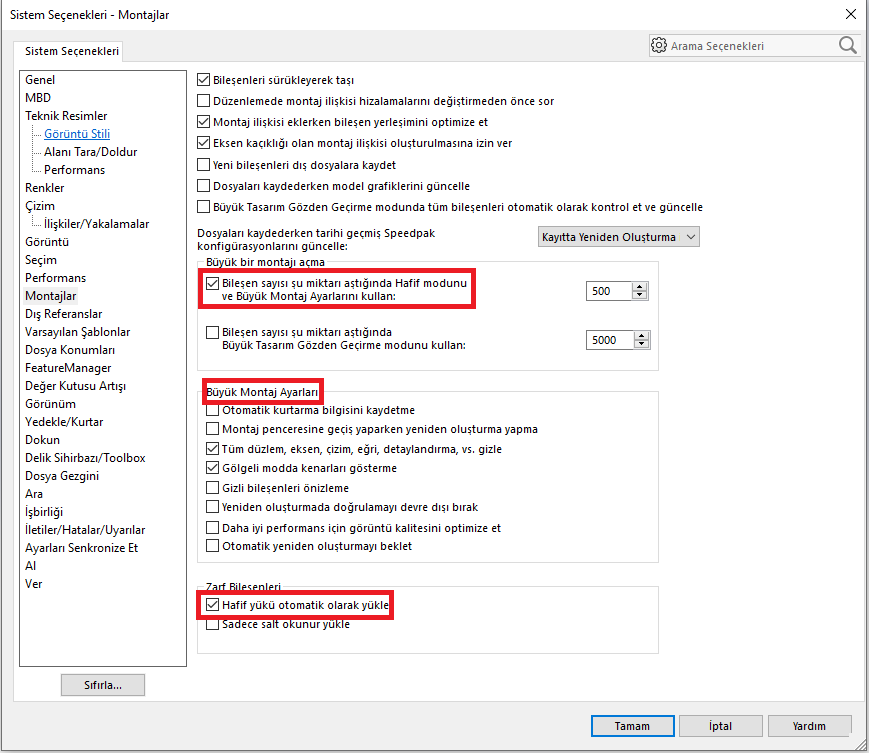Toggle 'Bileşenleri sürükleyerek taşı' checkbox

(204, 80)
